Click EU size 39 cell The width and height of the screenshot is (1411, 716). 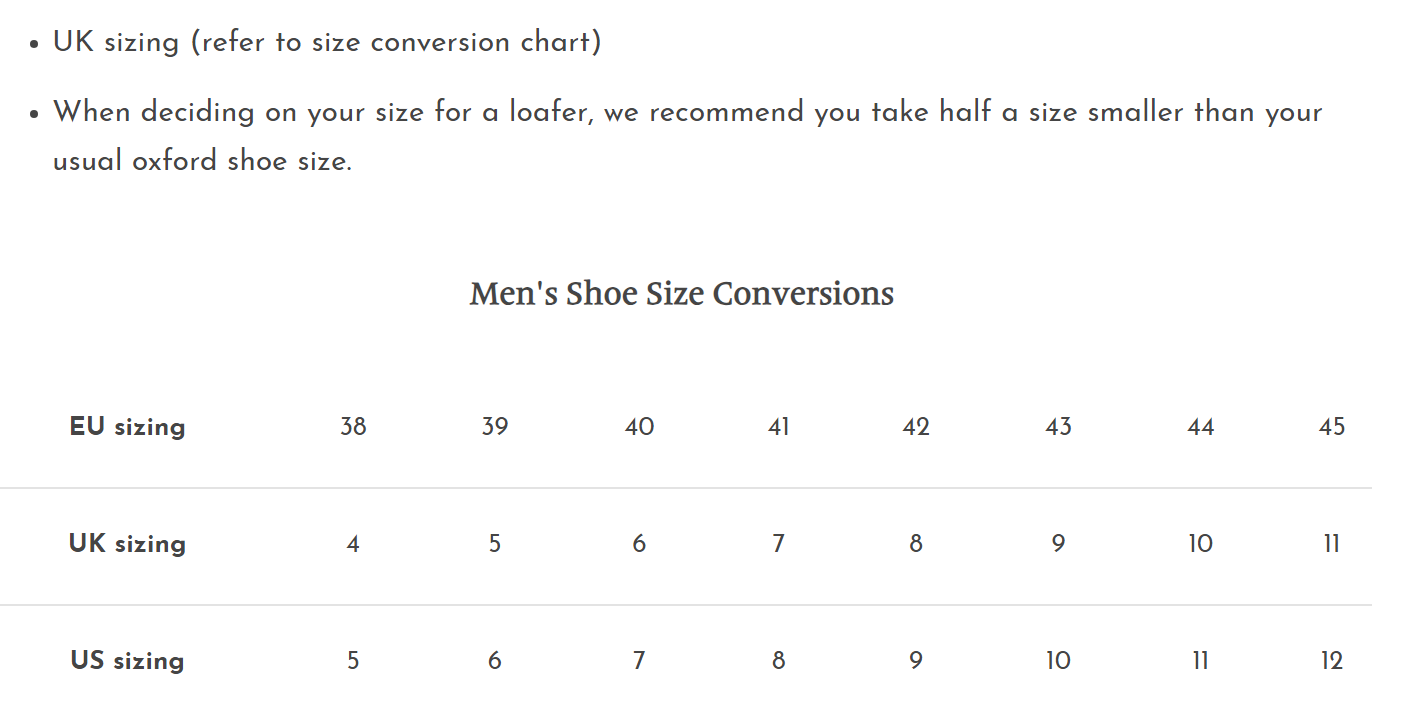(495, 427)
